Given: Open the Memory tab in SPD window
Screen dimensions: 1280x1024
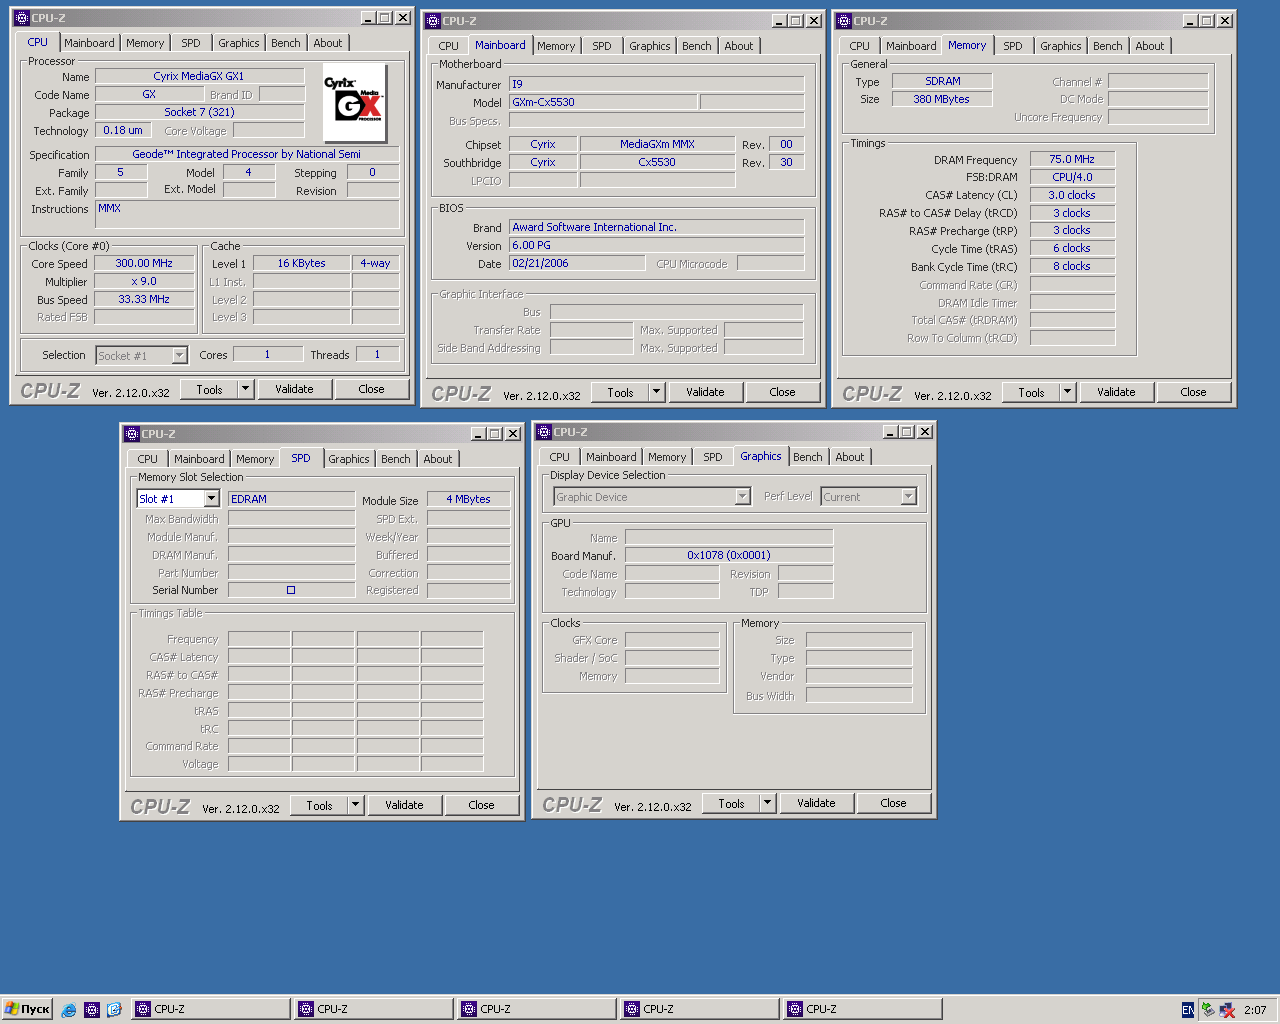Looking at the screenshot, I should pyautogui.click(x=255, y=459).
